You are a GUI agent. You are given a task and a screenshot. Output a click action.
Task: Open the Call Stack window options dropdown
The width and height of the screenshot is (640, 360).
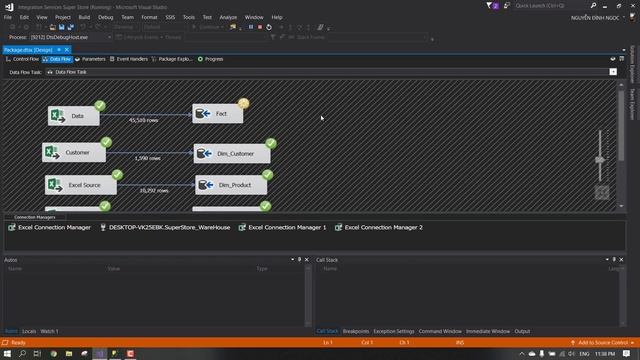pos(607,260)
